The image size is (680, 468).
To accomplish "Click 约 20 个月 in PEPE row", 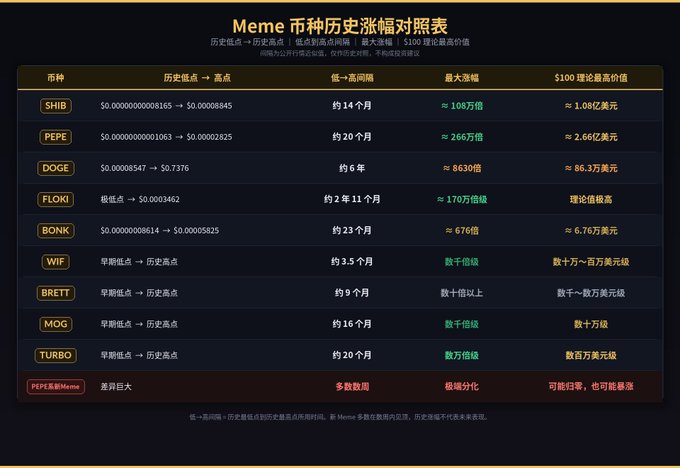I will pyautogui.click(x=352, y=137).
